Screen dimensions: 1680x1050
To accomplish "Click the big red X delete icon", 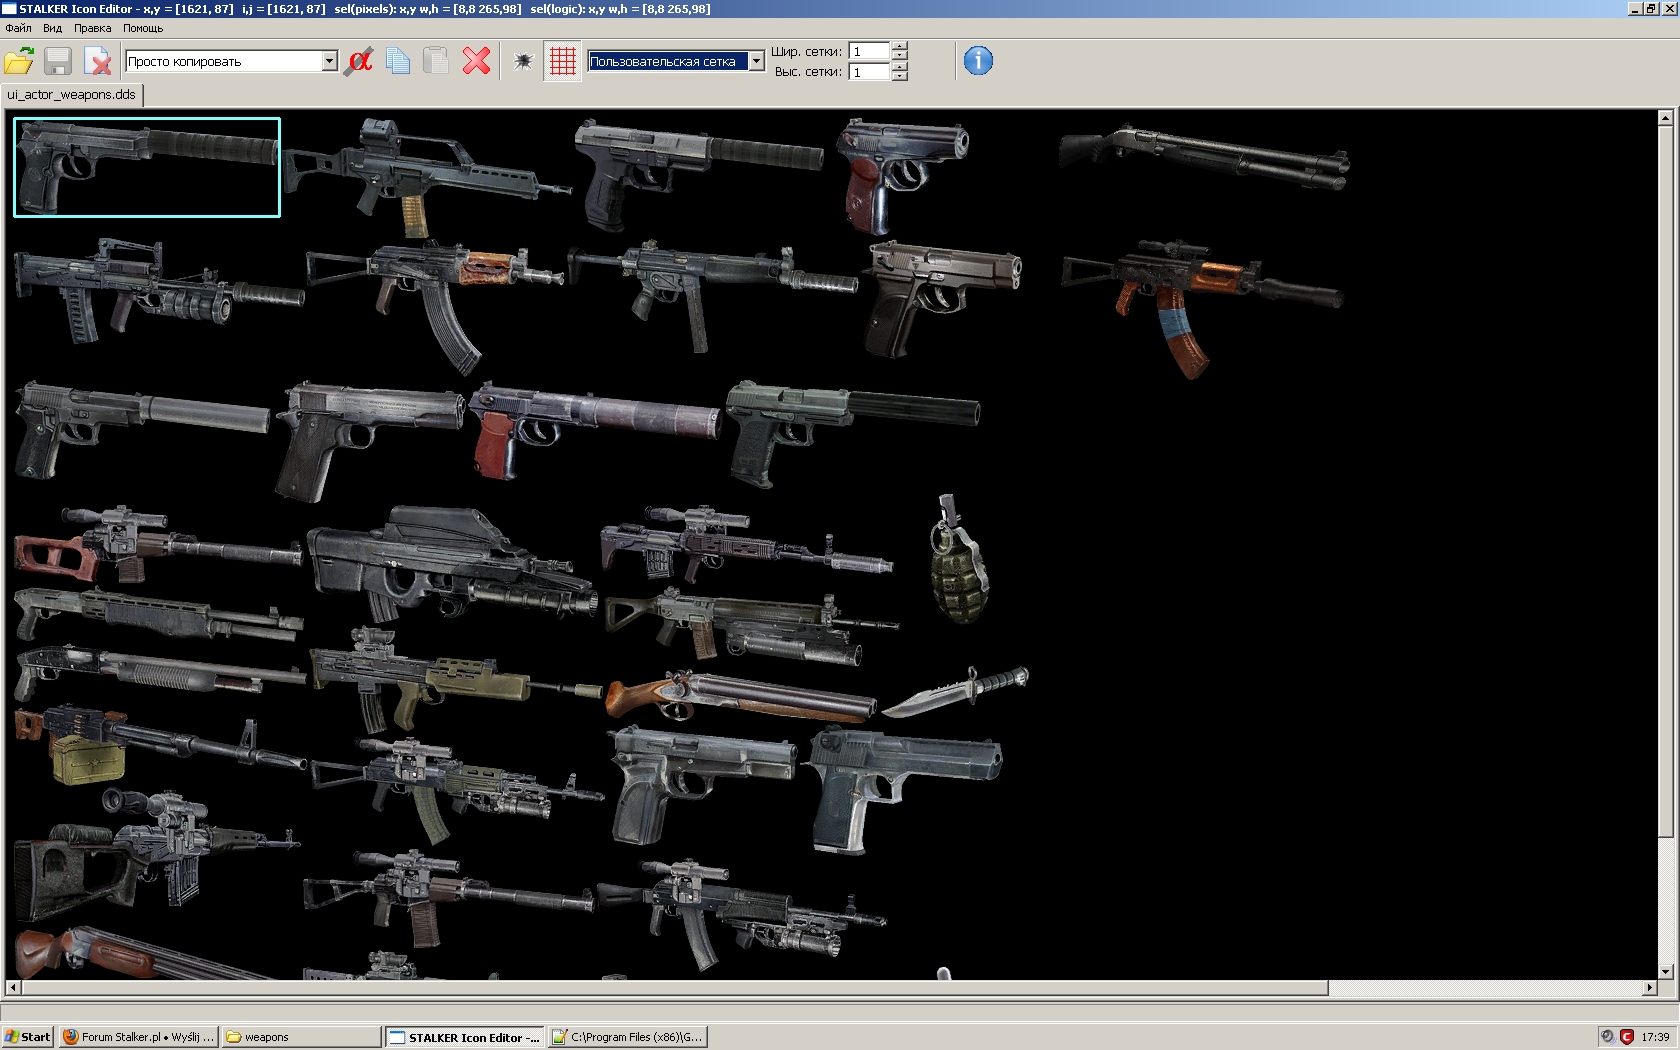I will pos(477,62).
